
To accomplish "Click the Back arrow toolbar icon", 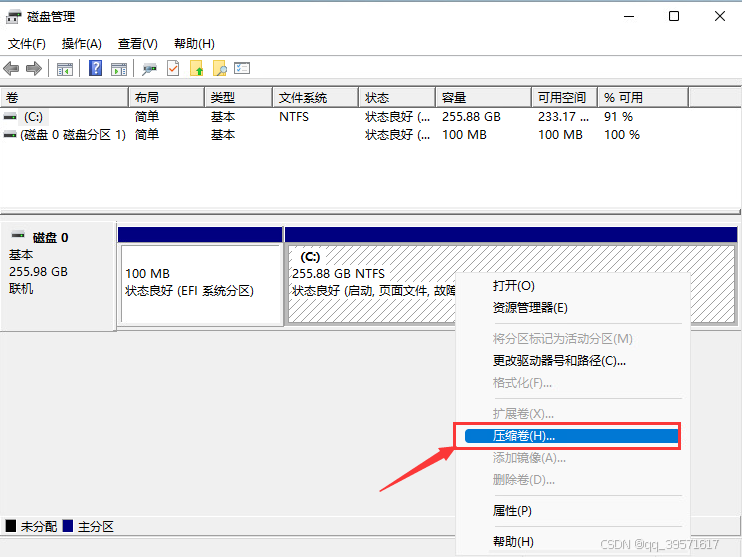I will tap(11, 69).
